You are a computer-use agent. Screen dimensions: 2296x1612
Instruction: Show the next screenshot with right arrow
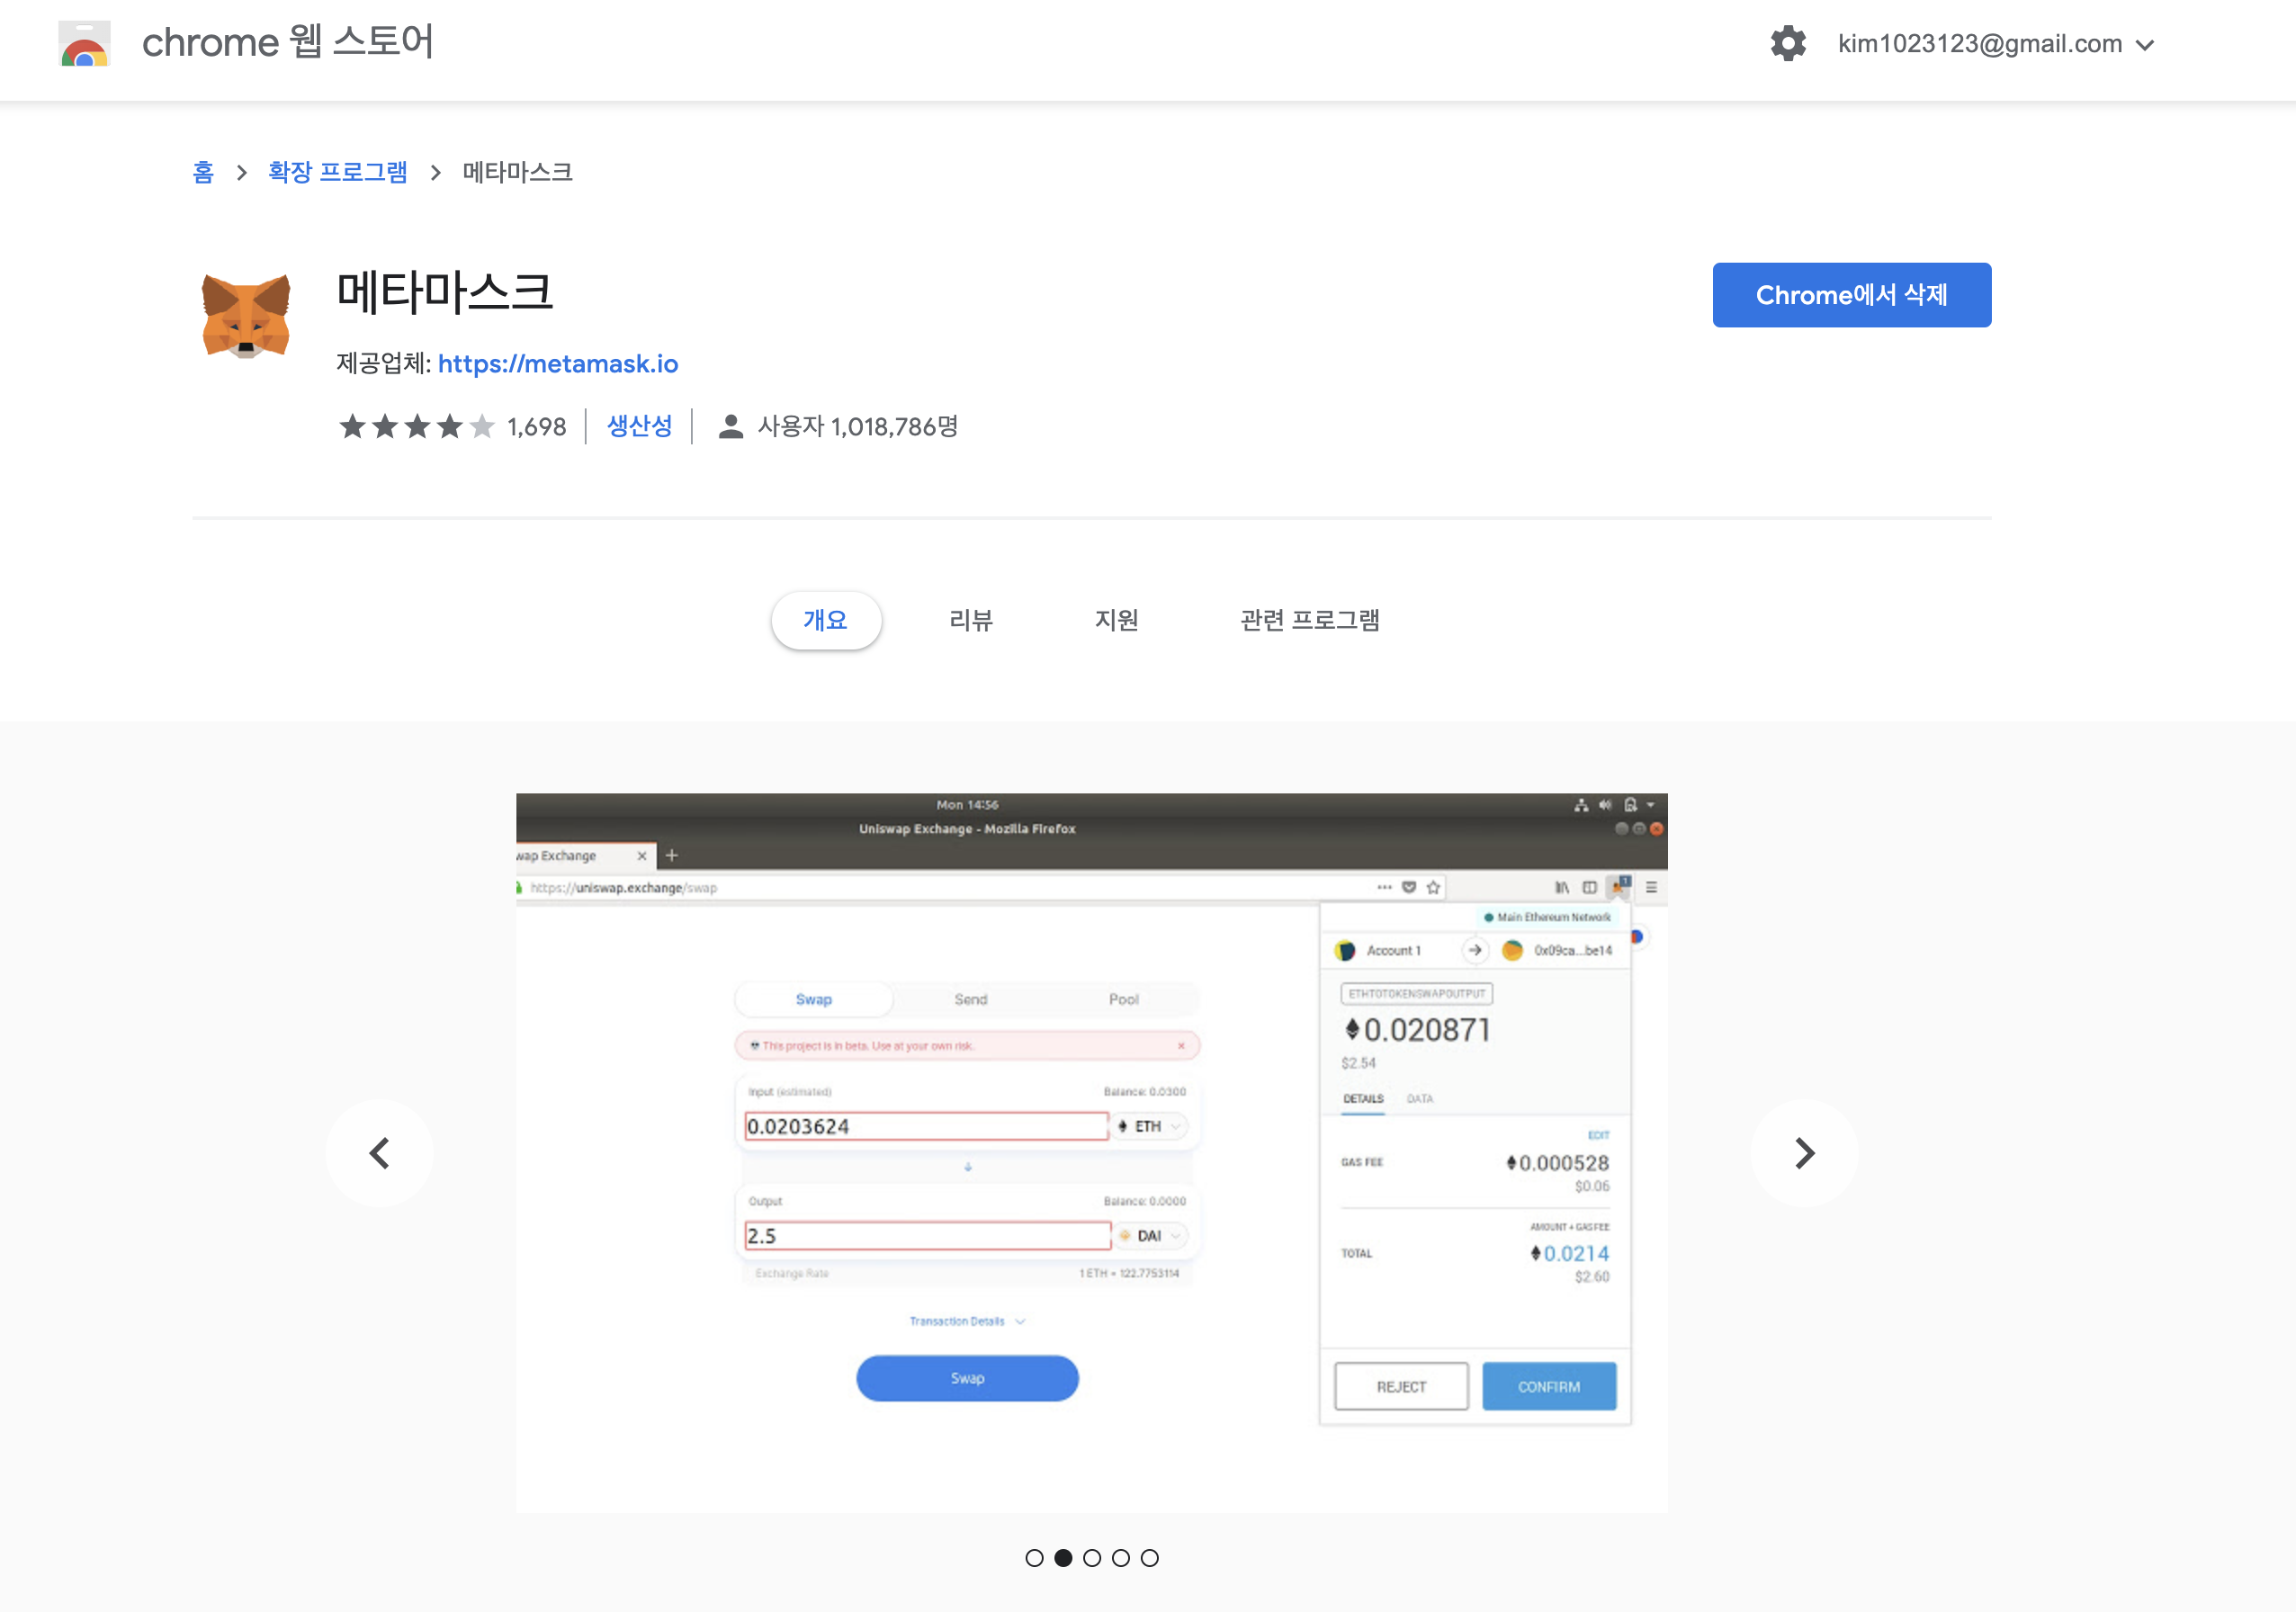[x=1804, y=1153]
